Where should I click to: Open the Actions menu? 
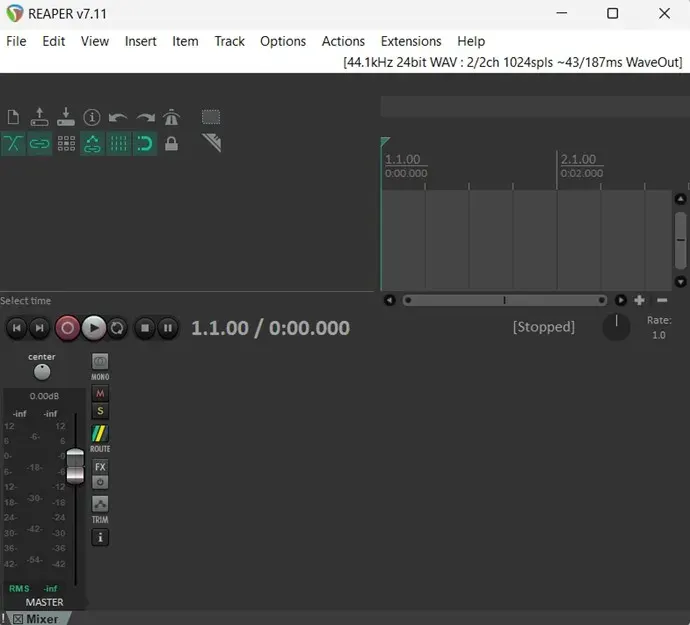343,41
